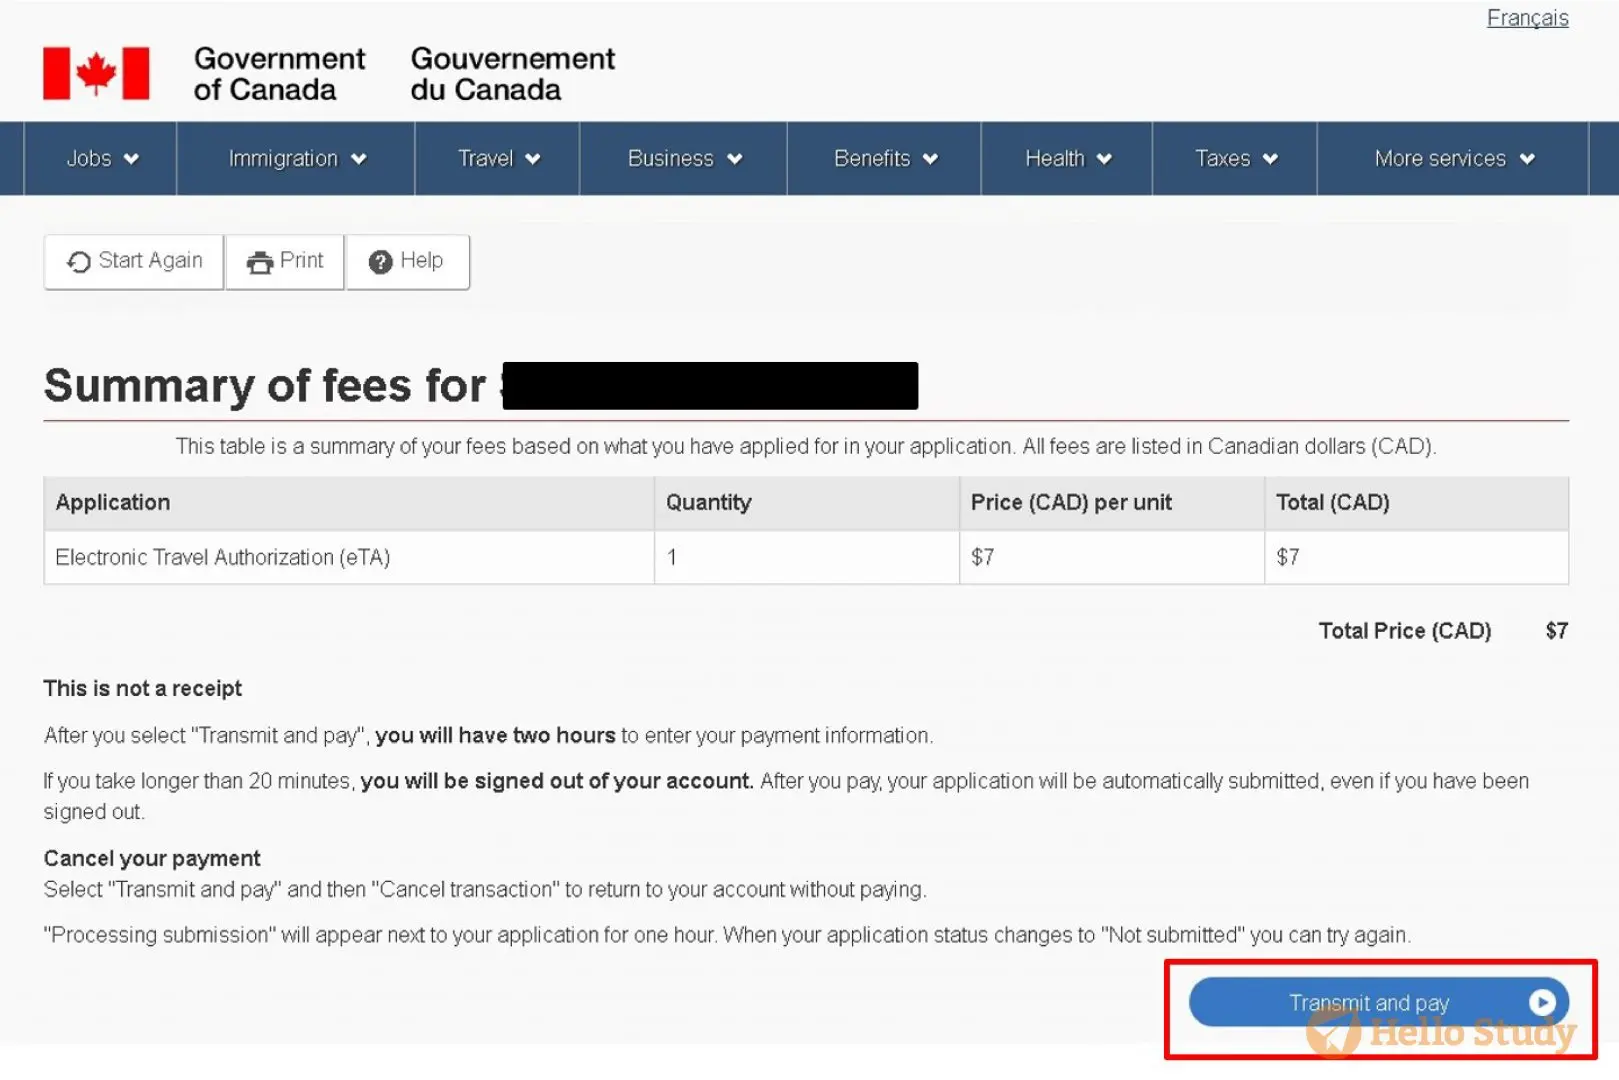
Task: Expand the Jobs menu chevron
Action: (131, 159)
